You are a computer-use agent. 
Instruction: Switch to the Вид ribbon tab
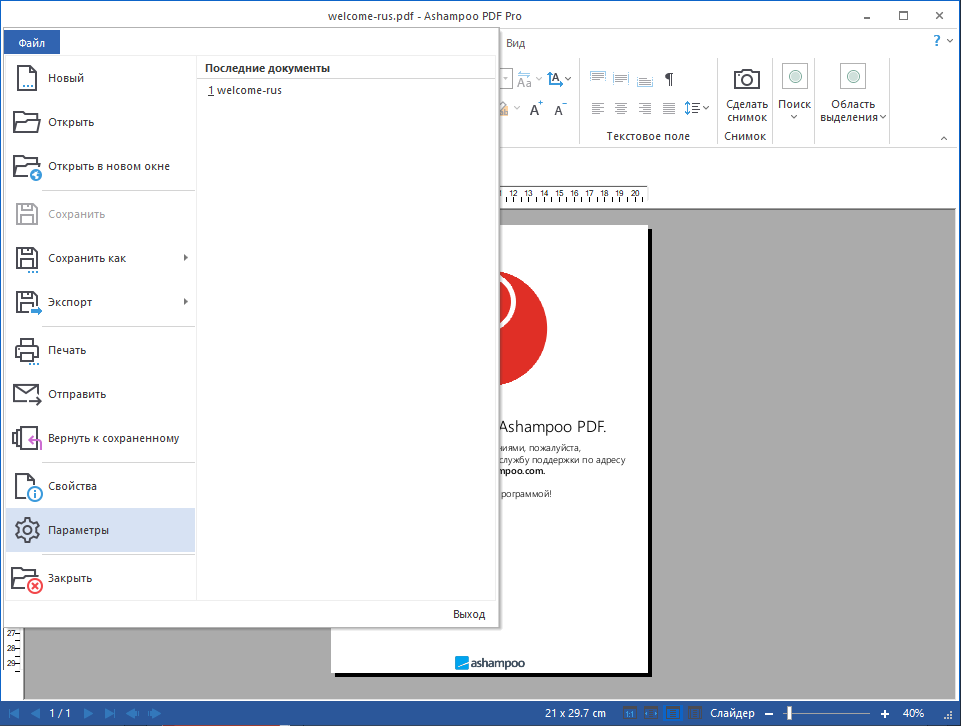click(x=515, y=43)
